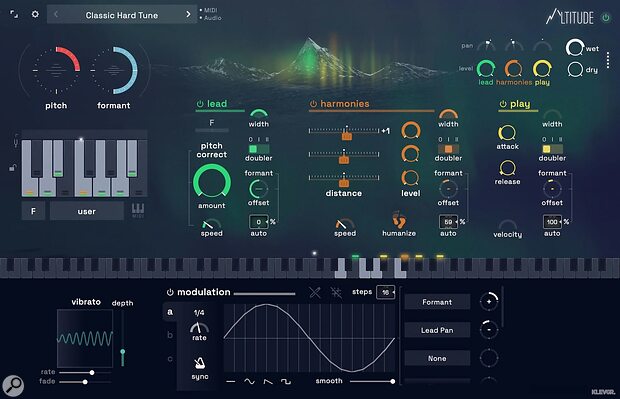Image resolution: width=620 pixels, height=399 pixels.
Task: Toggle the lead section power button
Action: coord(200,104)
